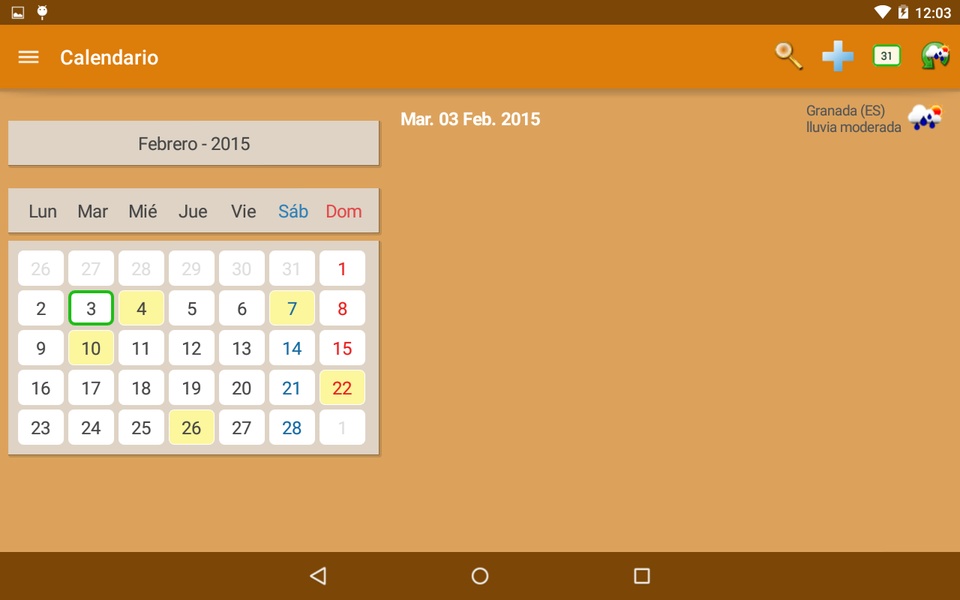Select yellow-marked Sunday 22

coord(342,388)
